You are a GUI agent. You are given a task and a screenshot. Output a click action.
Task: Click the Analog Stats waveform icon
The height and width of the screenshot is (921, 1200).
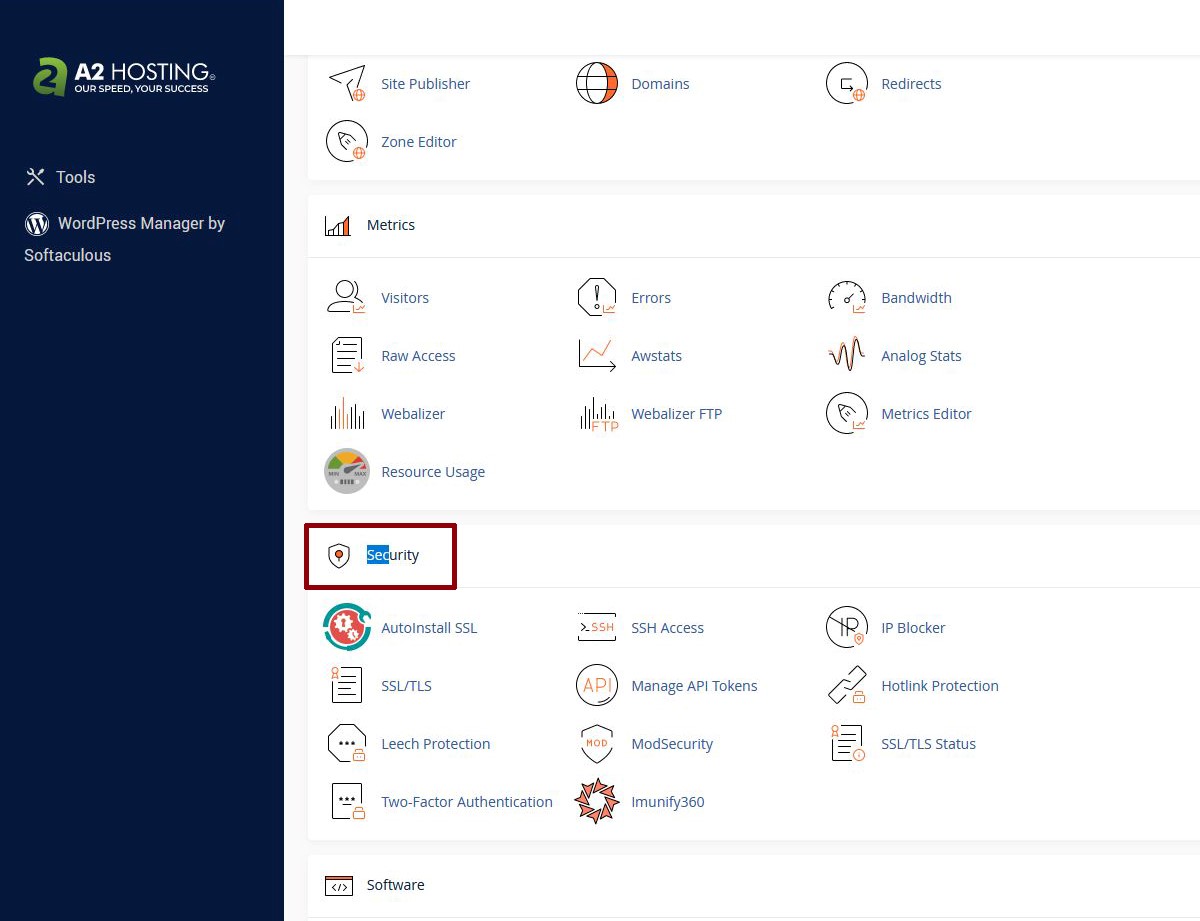click(x=847, y=356)
